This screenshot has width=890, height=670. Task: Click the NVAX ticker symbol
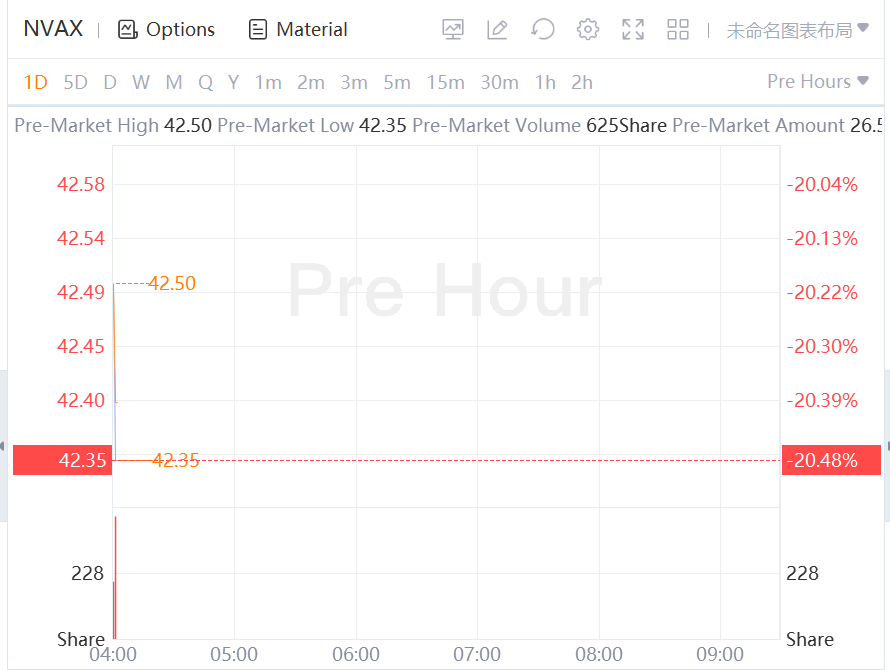pos(53,29)
